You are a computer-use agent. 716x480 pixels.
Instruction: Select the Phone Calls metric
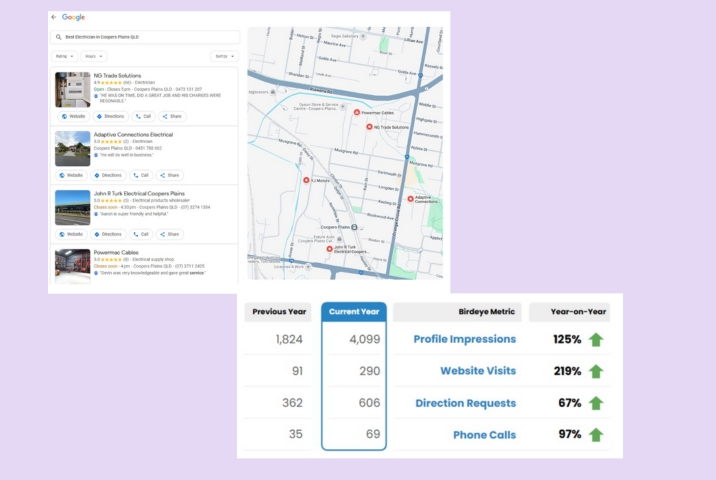point(484,435)
